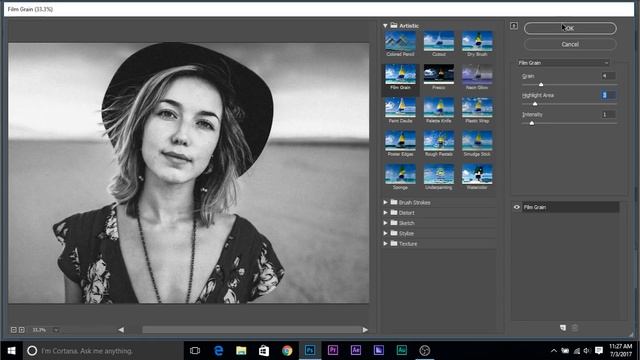Open Microsoft Edge from the taskbar
This screenshot has width=640, height=360.
point(218,351)
